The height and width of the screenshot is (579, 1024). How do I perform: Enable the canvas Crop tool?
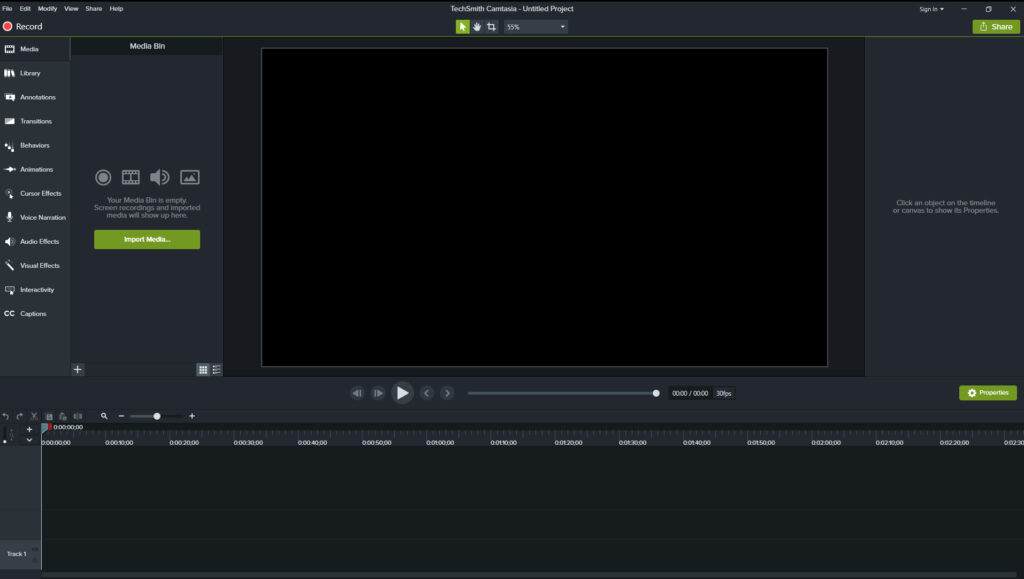click(x=491, y=27)
